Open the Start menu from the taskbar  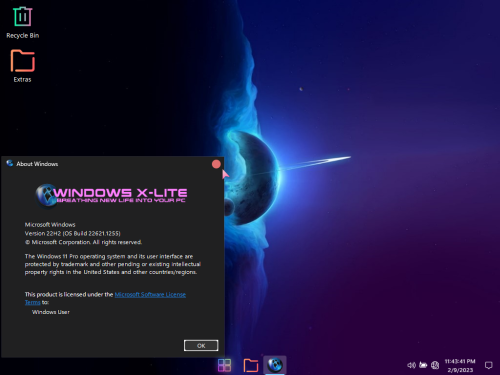tap(224, 365)
